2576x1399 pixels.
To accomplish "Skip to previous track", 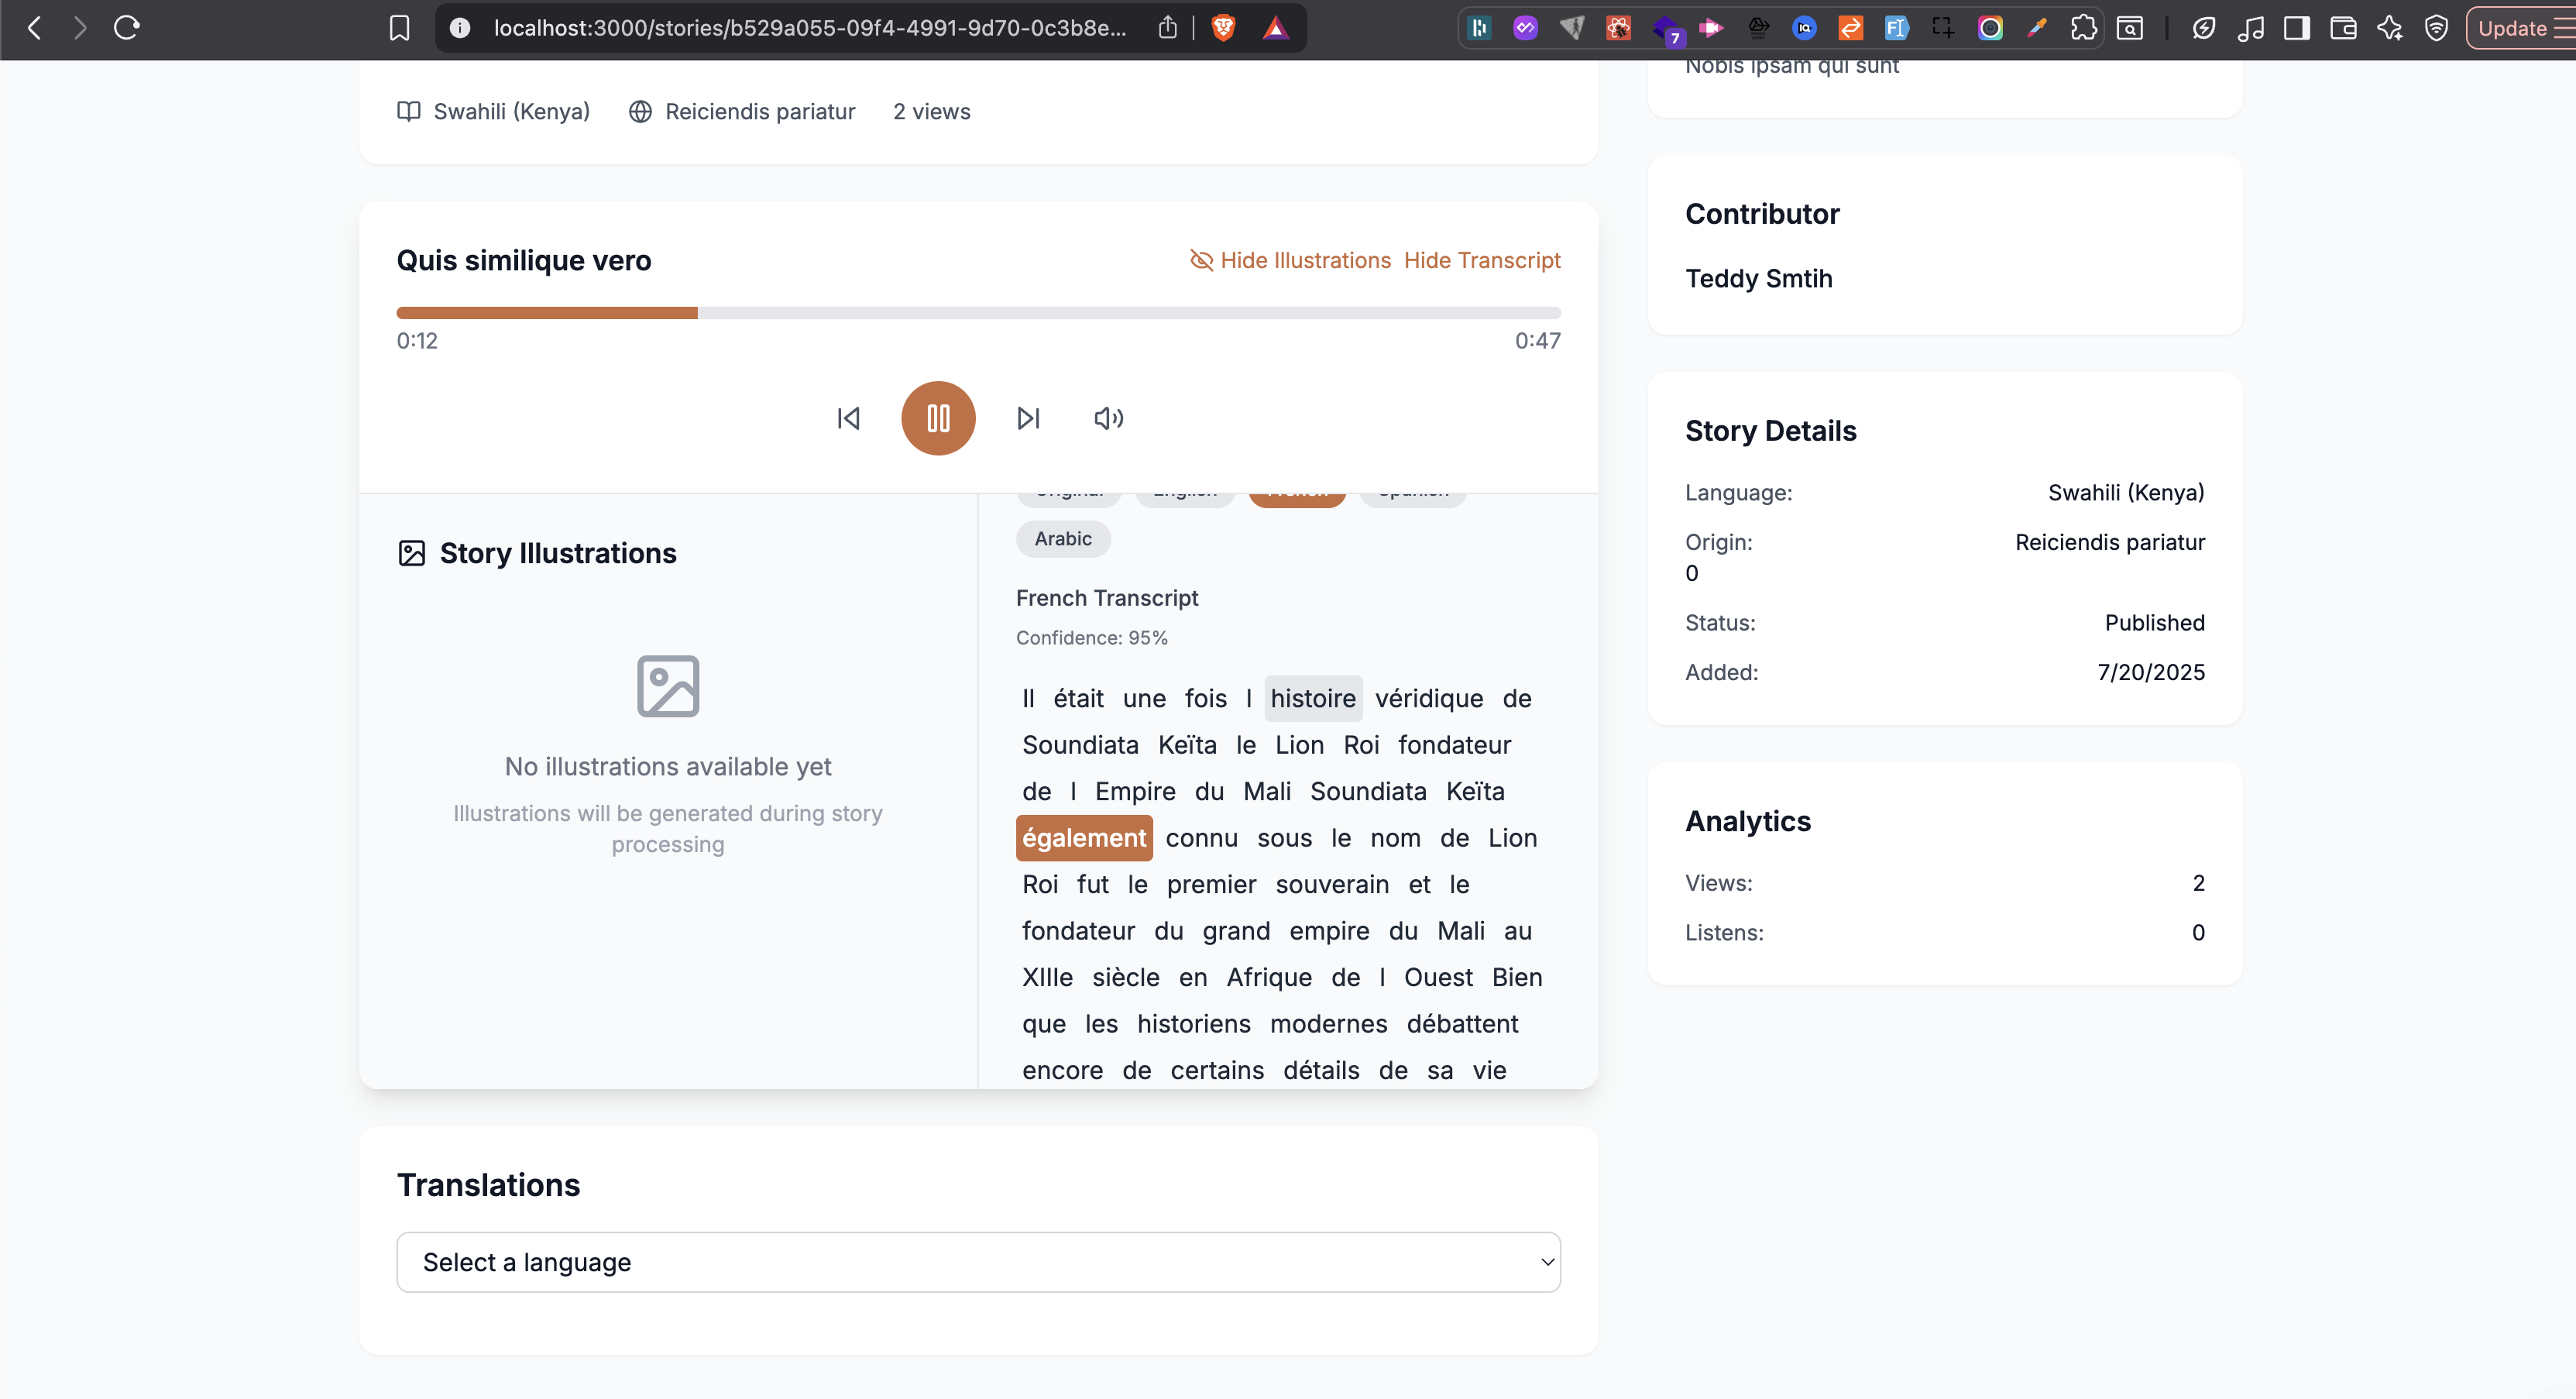I will (848, 418).
